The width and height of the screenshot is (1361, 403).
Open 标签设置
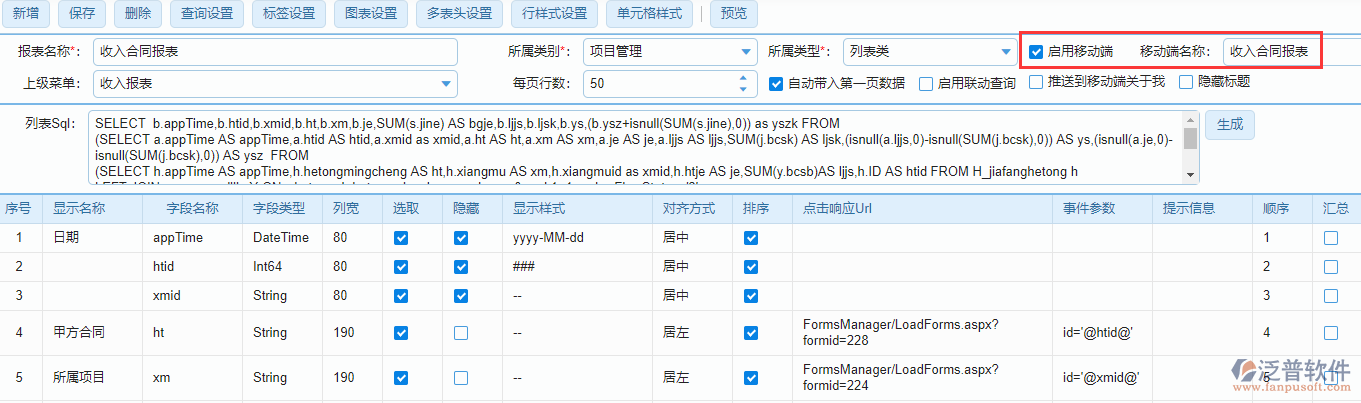[x=288, y=14]
